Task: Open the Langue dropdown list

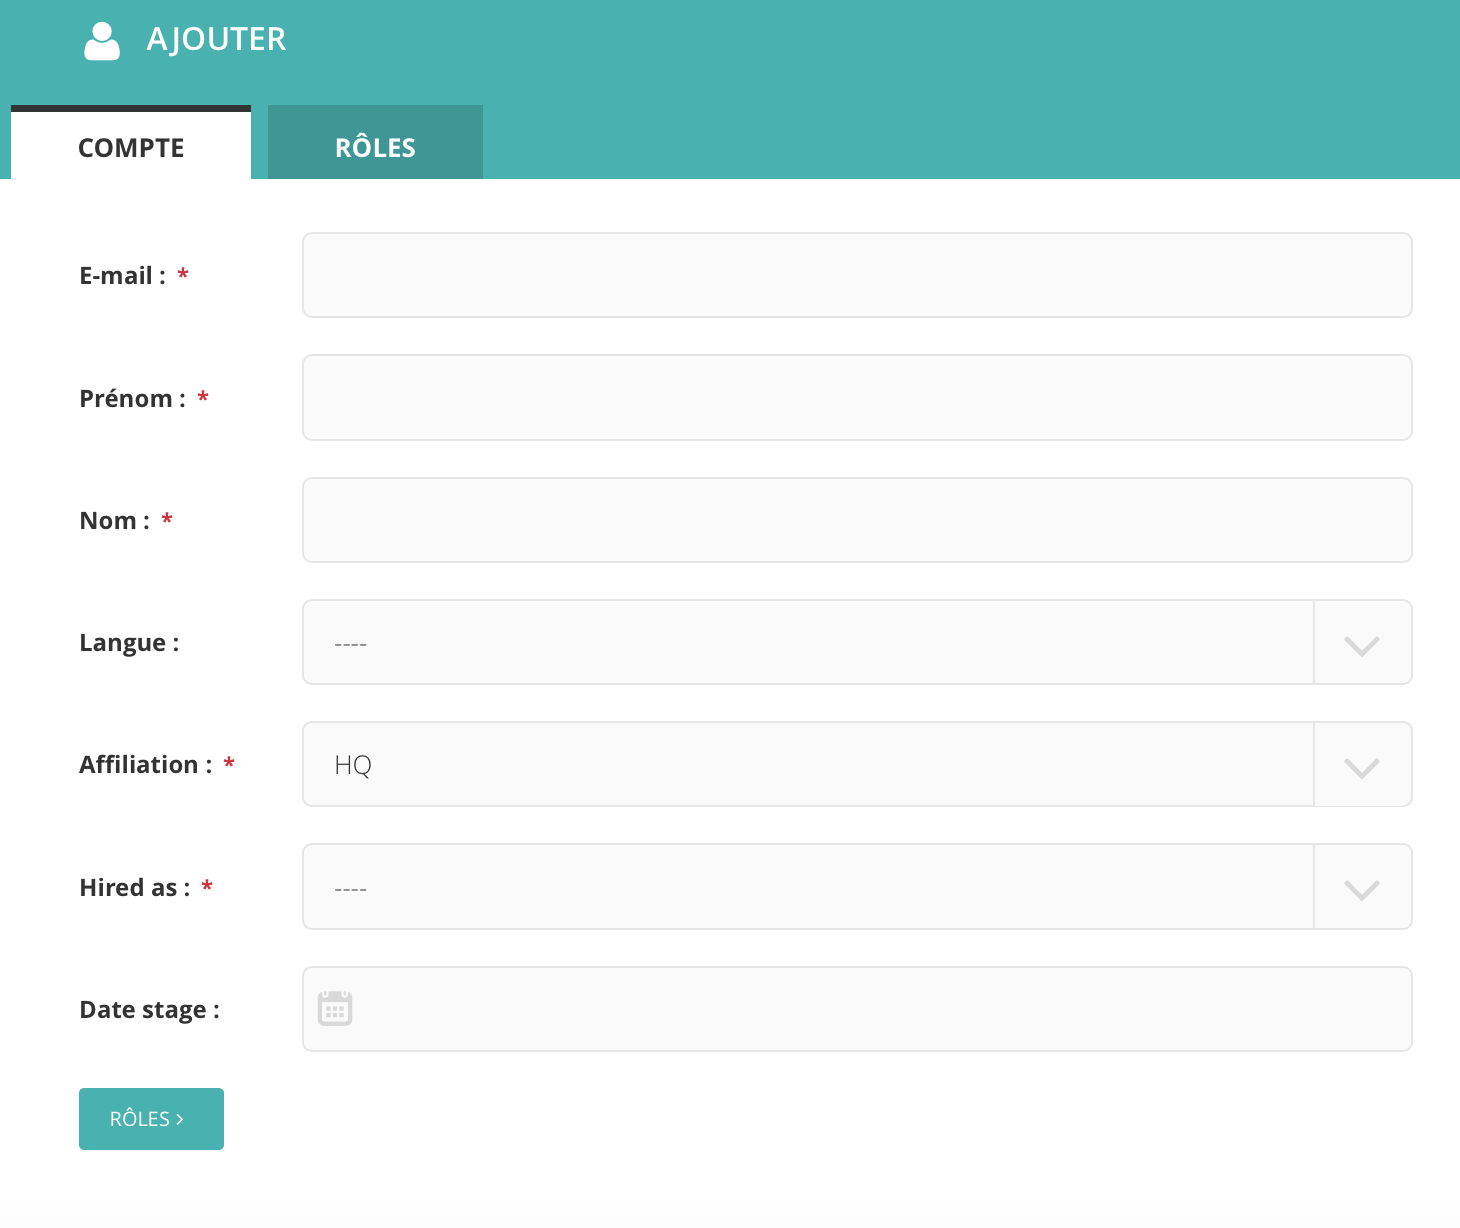Action: coord(808,642)
